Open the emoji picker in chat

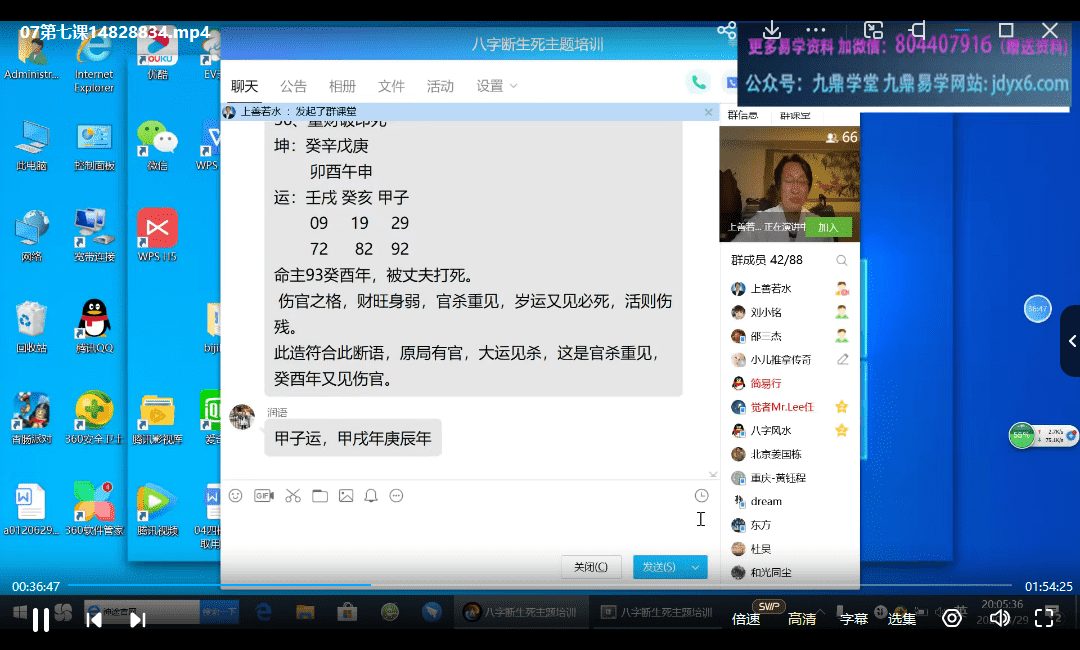[x=236, y=495]
